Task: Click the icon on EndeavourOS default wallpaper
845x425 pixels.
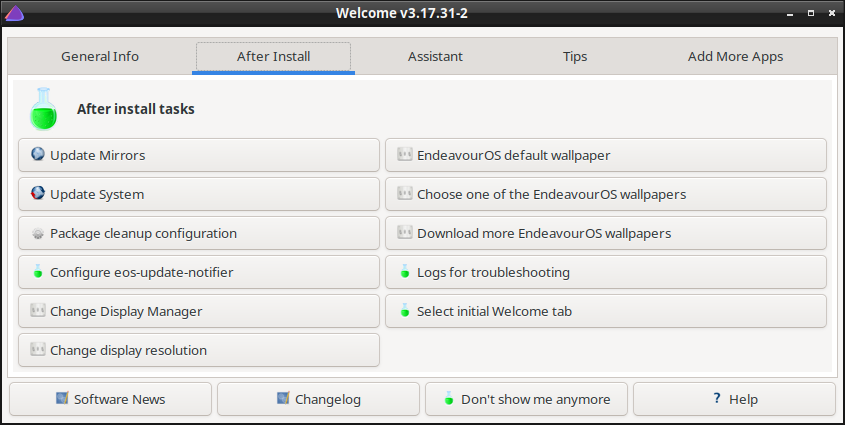Action: (405, 154)
